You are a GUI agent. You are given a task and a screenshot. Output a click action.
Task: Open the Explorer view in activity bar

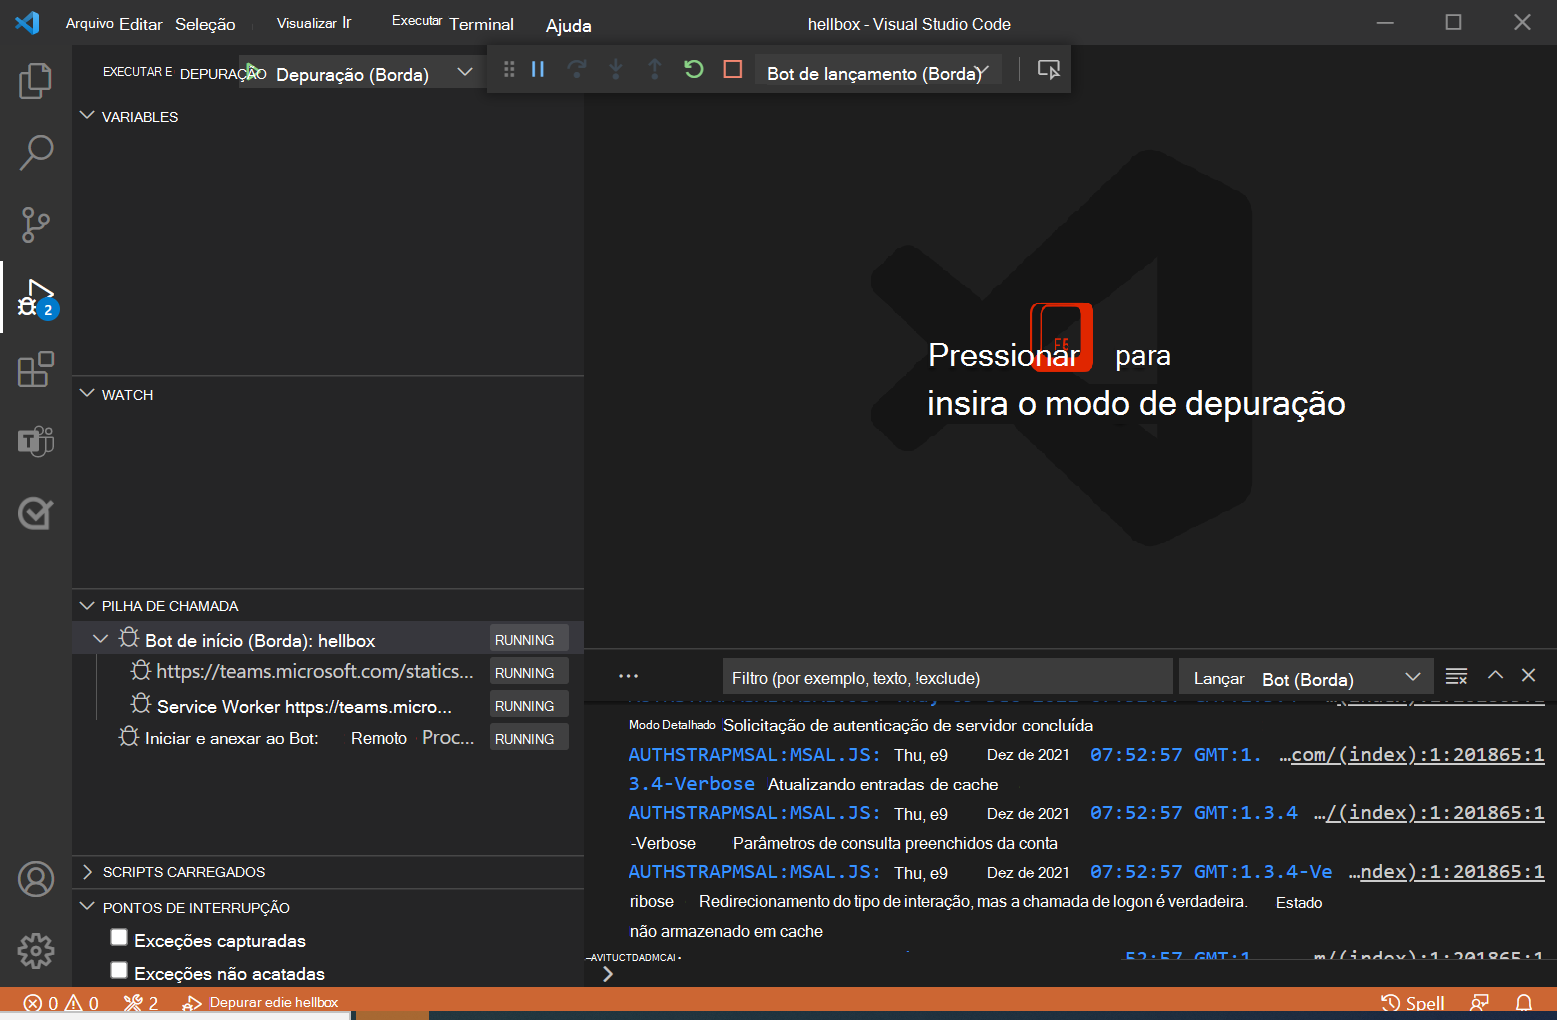(36, 81)
